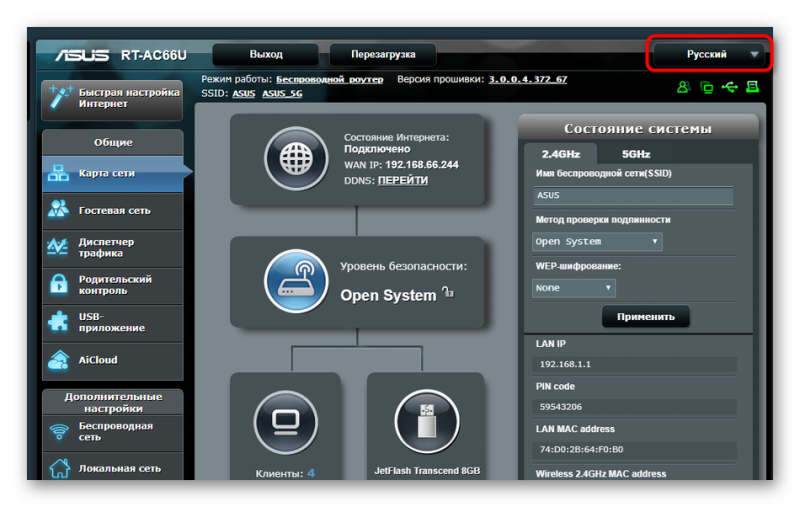Click the green USB status icon
The width and height of the screenshot is (800, 507).
coord(730,87)
